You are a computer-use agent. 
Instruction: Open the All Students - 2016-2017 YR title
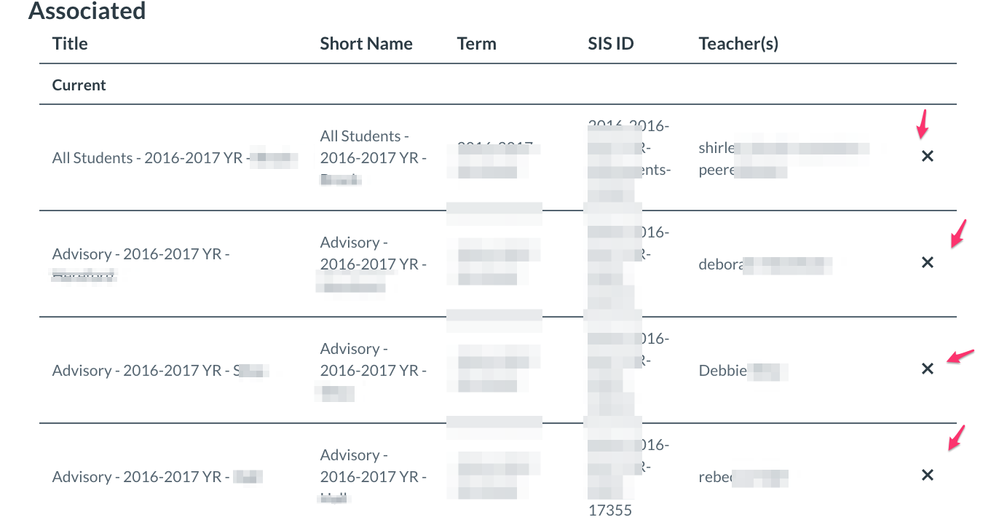(175, 158)
